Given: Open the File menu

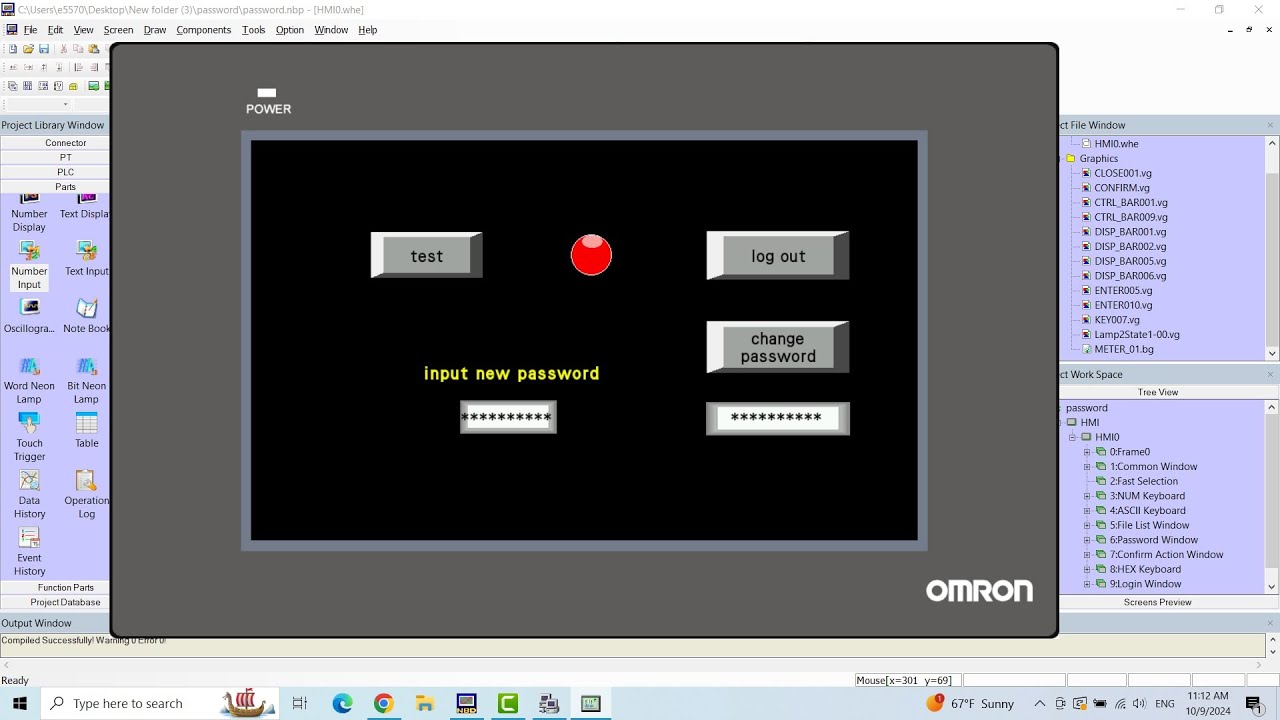Looking at the screenshot, I should click(x=30, y=30).
